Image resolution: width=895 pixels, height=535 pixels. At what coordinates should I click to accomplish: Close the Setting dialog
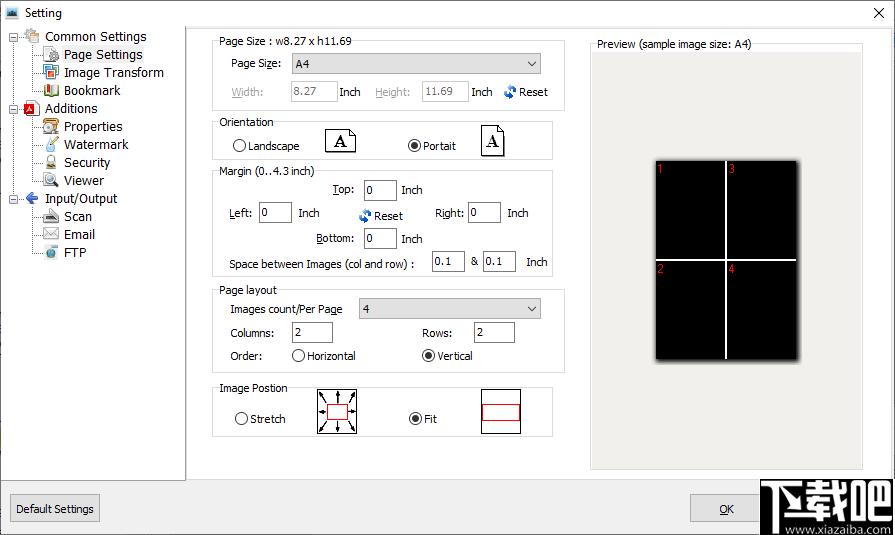click(879, 13)
